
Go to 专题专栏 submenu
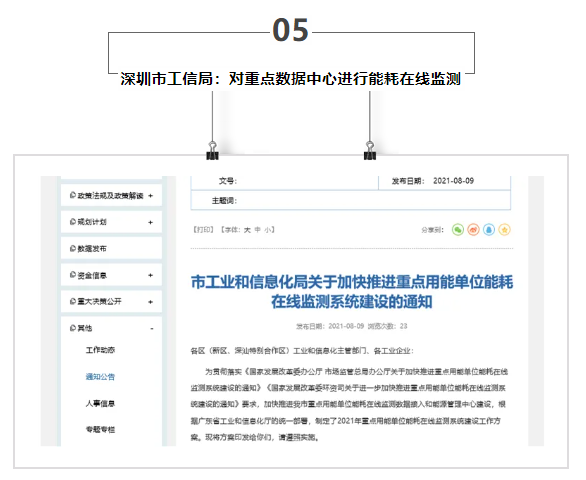tap(100, 429)
